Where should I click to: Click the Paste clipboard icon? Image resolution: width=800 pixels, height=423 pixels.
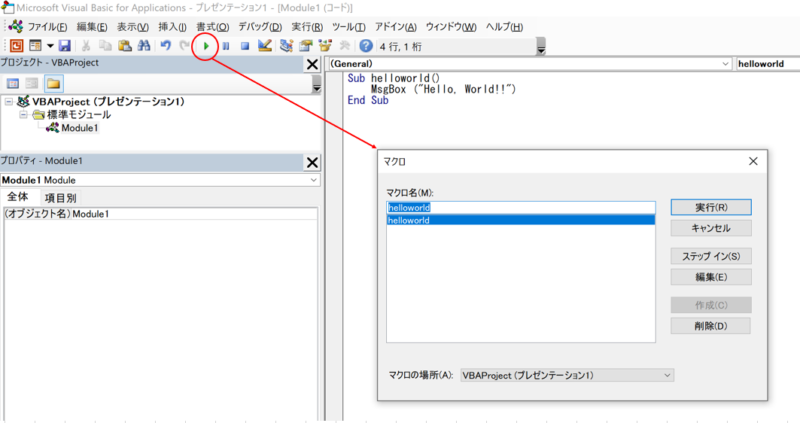(124, 46)
